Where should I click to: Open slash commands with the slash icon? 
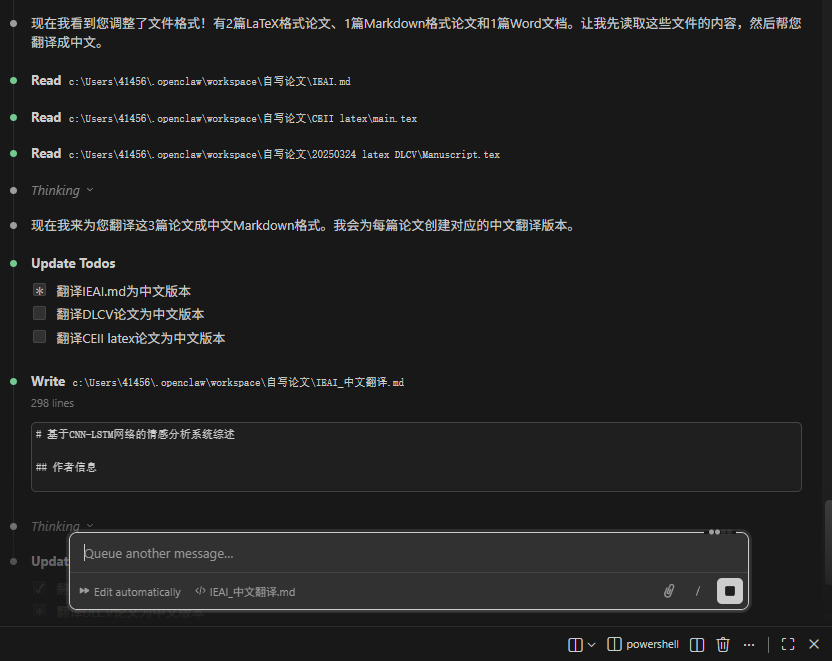coord(698,591)
